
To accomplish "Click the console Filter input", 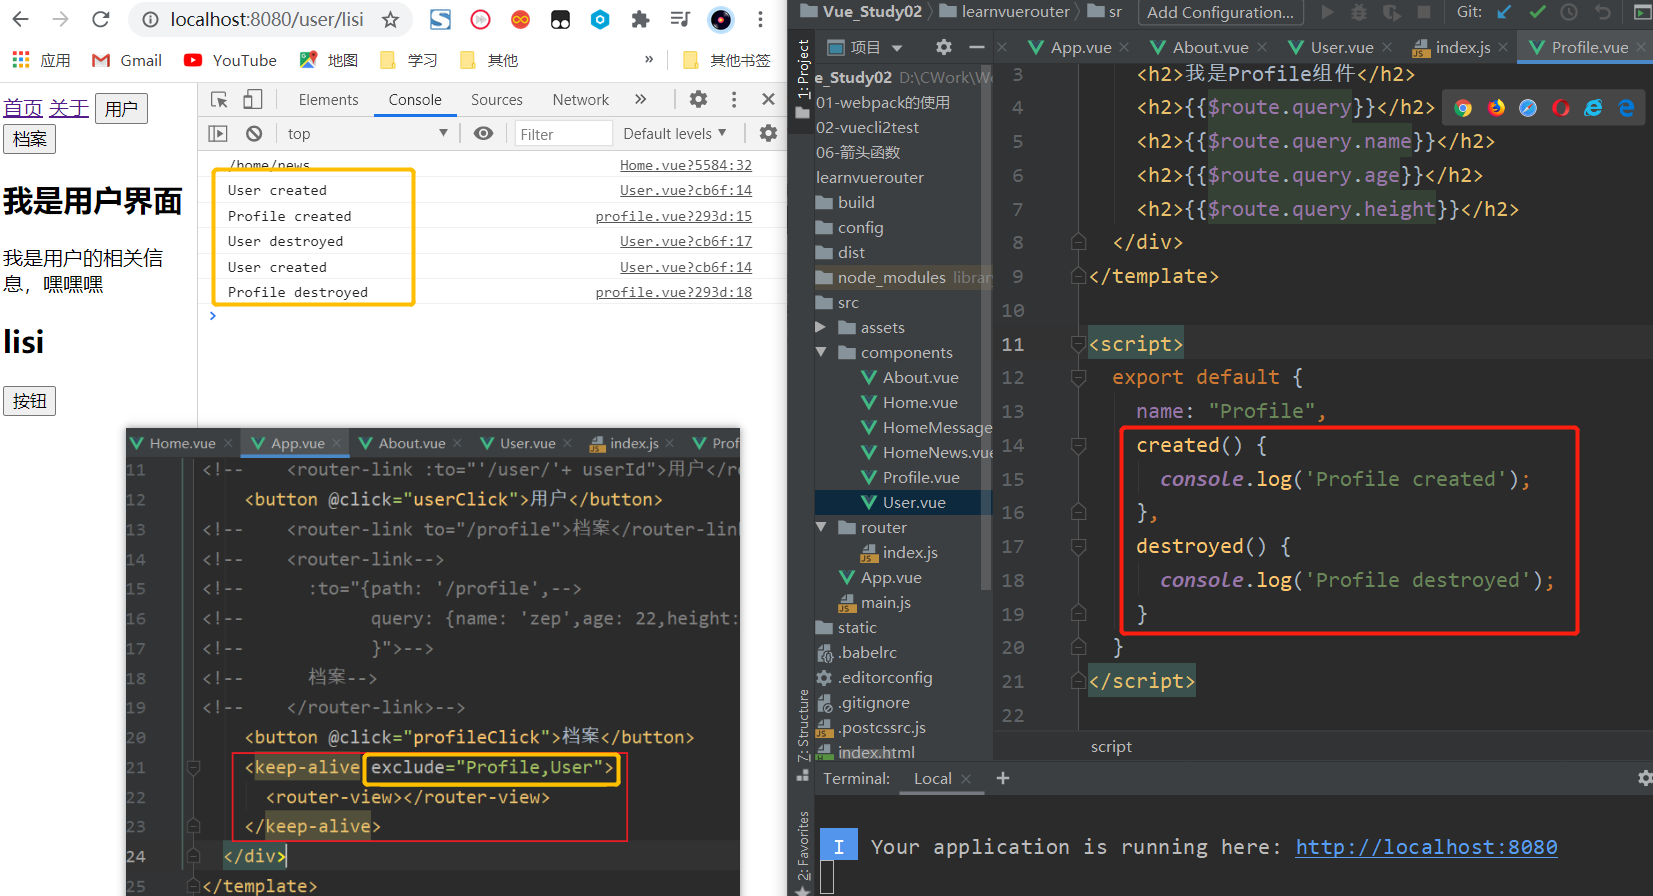I will coord(563,134).
